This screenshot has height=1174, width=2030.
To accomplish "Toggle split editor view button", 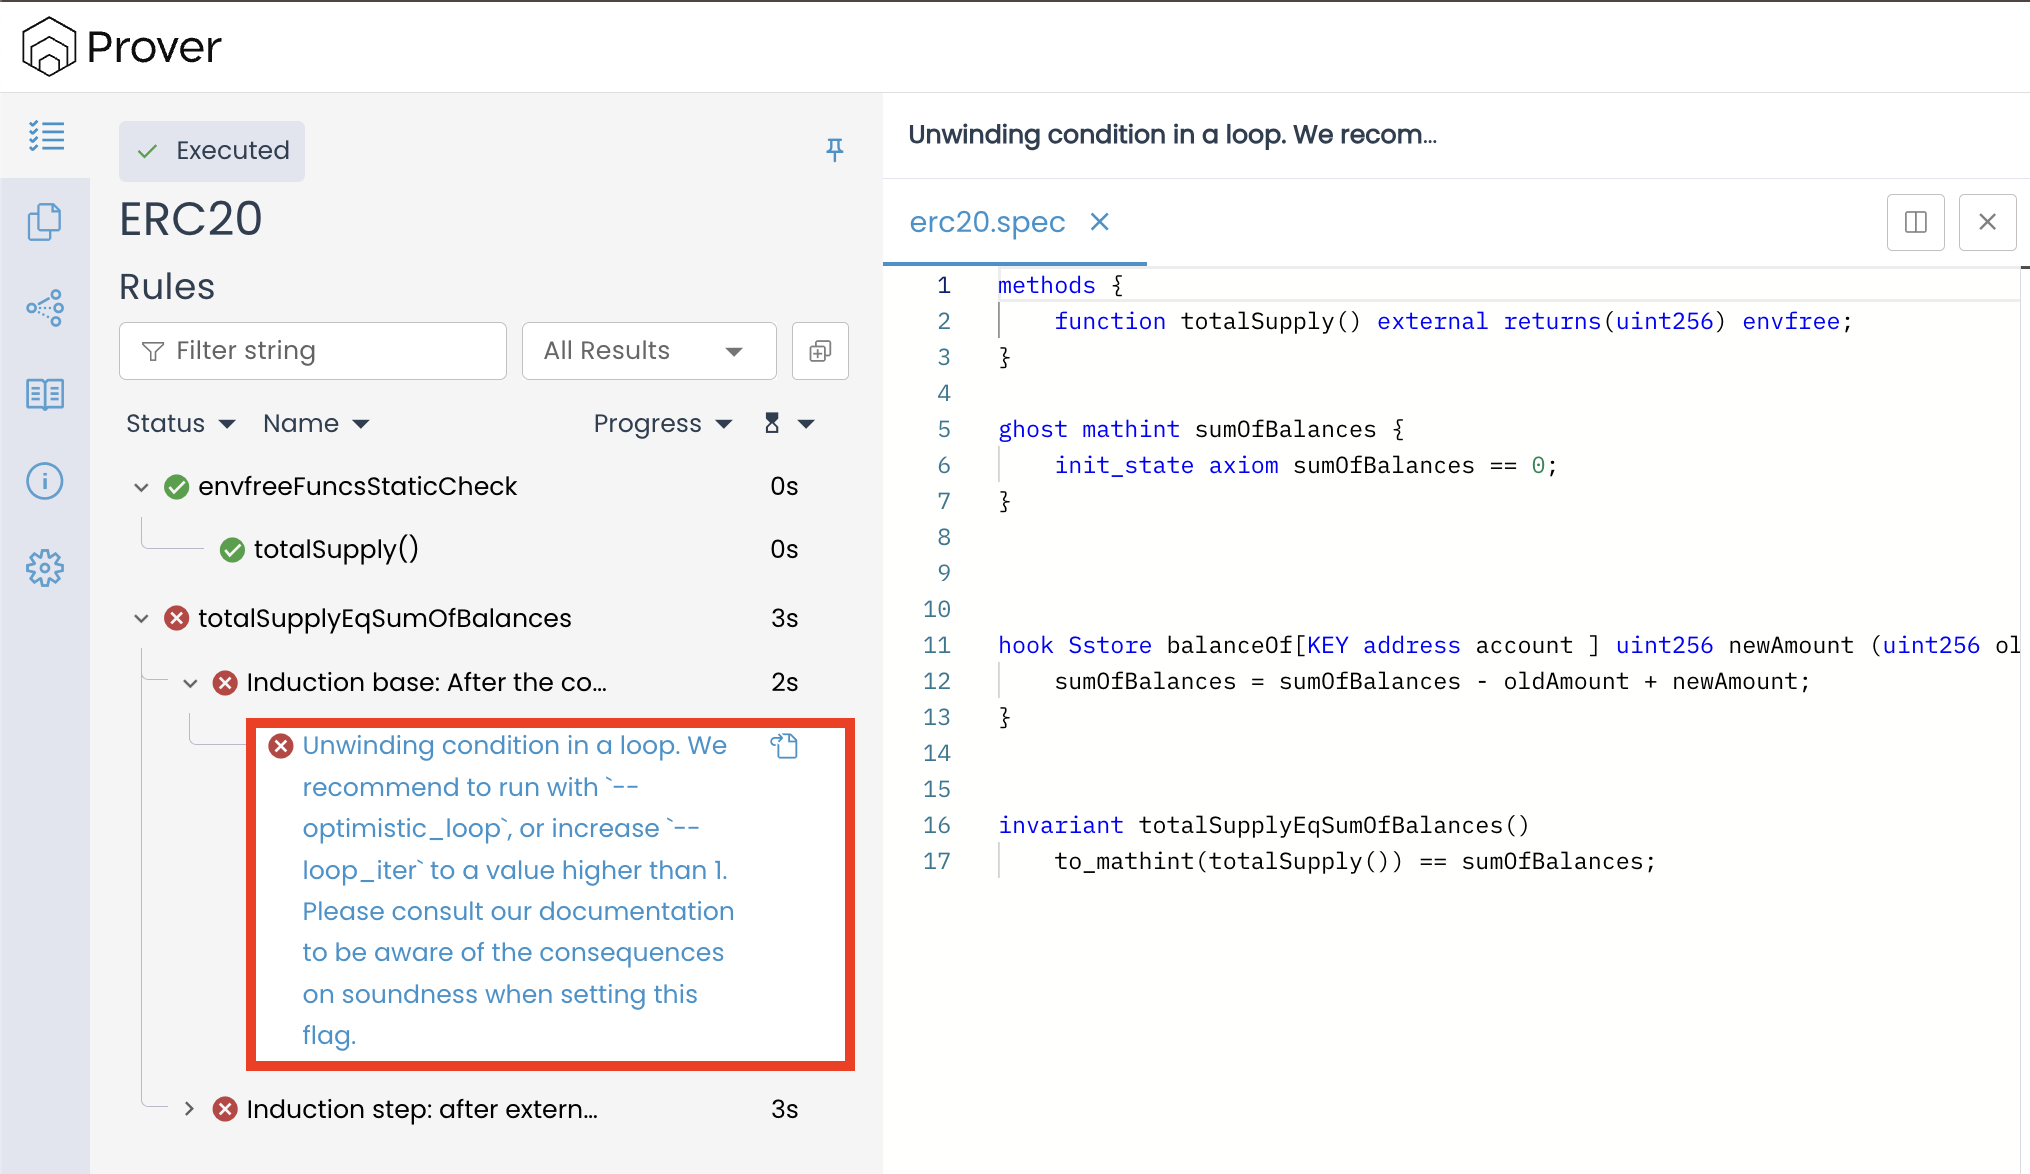I will point(1915,222).
